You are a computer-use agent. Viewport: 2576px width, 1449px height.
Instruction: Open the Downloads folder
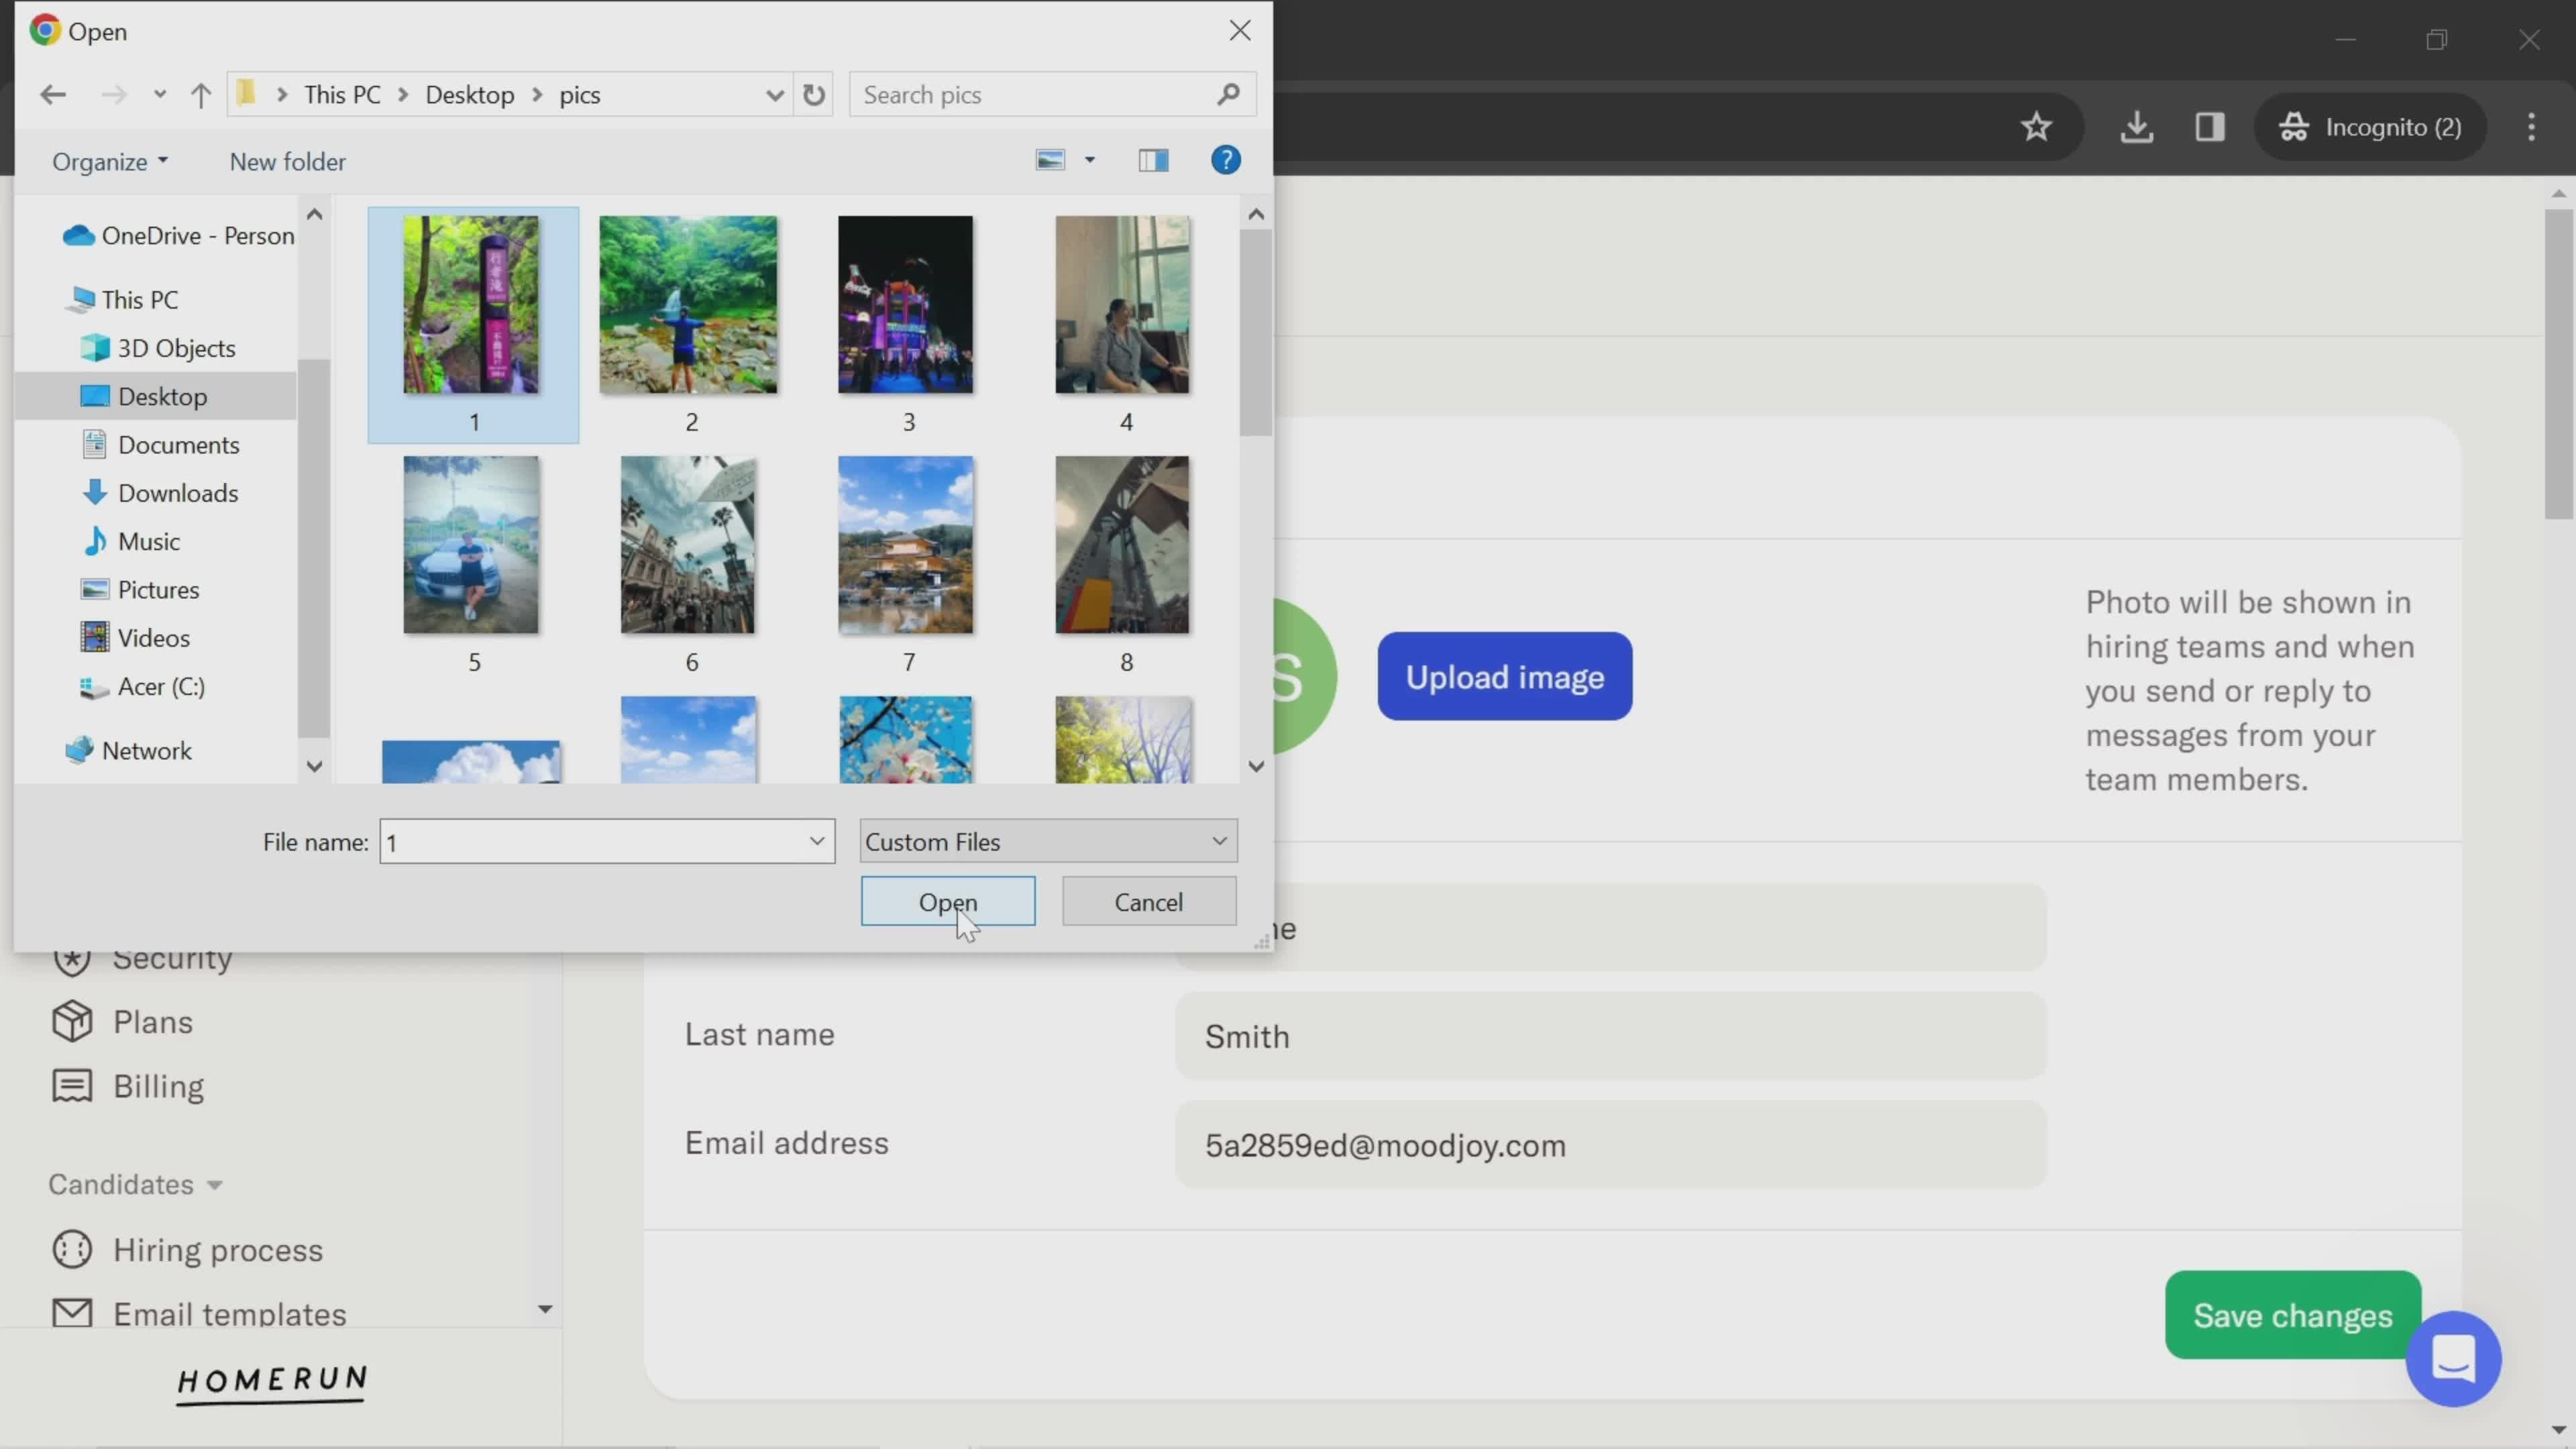click(x=177, y=492)
